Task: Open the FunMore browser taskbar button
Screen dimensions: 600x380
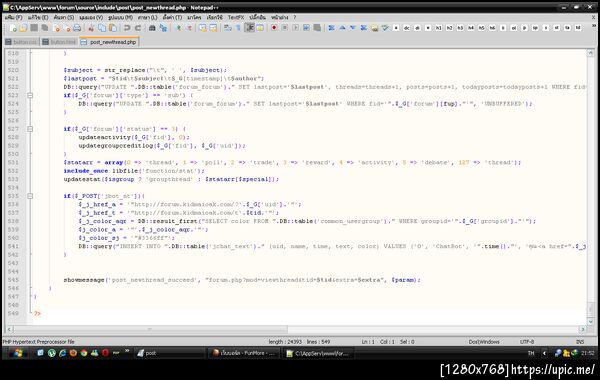Action: pyautogui.click(x=245, y=353)
